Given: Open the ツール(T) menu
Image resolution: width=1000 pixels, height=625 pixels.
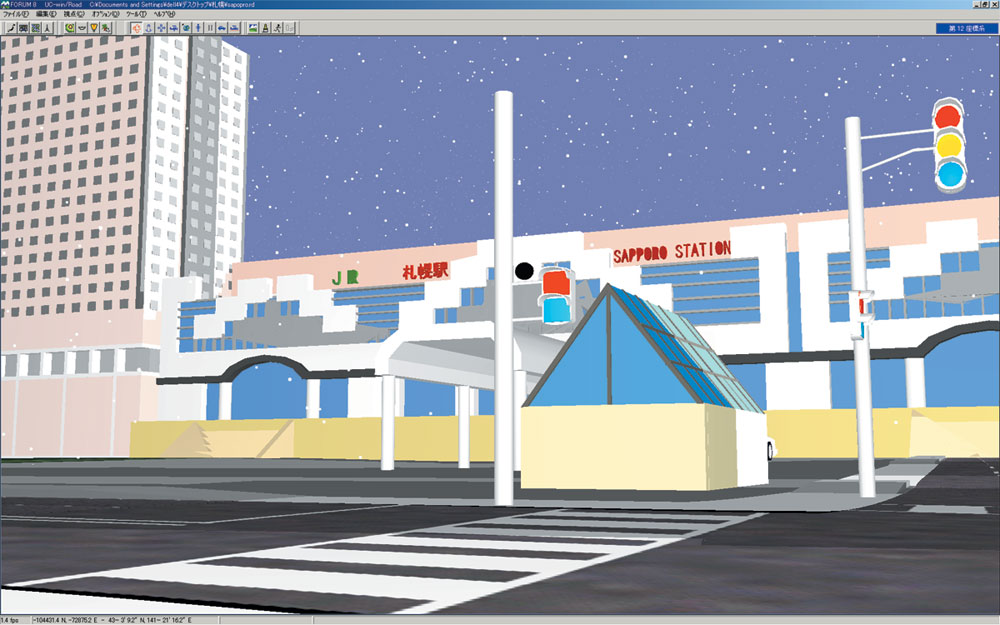Looking at the screenshot, I should 136,14.
